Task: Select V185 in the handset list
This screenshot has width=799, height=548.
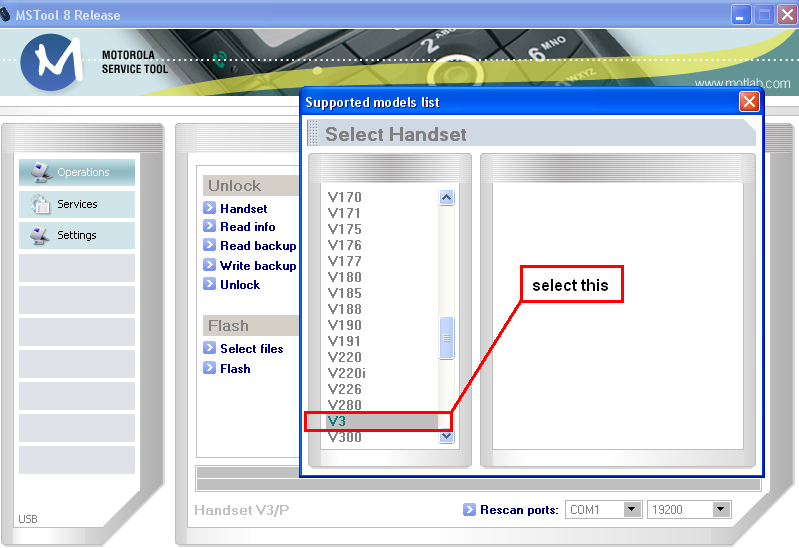Action: [x=344, y=293]
